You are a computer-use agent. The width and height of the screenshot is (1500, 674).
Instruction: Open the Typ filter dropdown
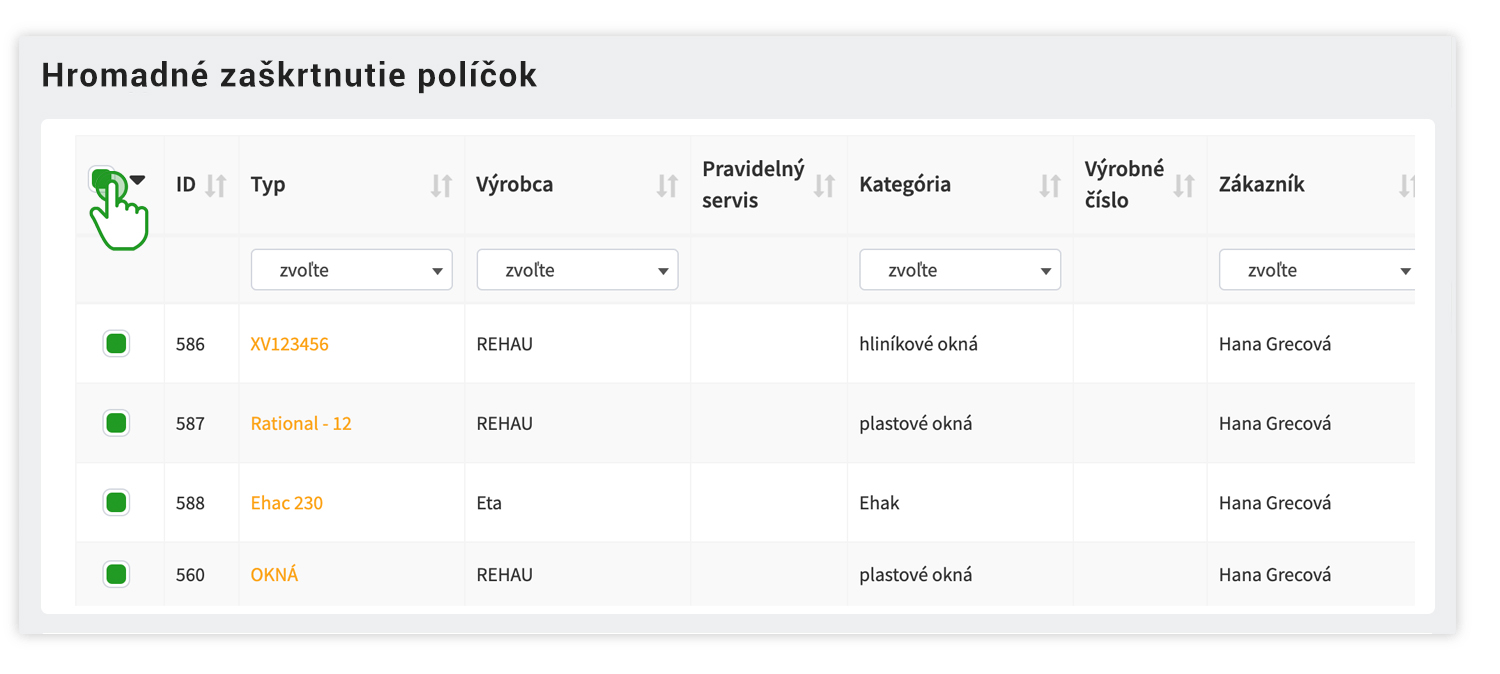tap(352, 270)
